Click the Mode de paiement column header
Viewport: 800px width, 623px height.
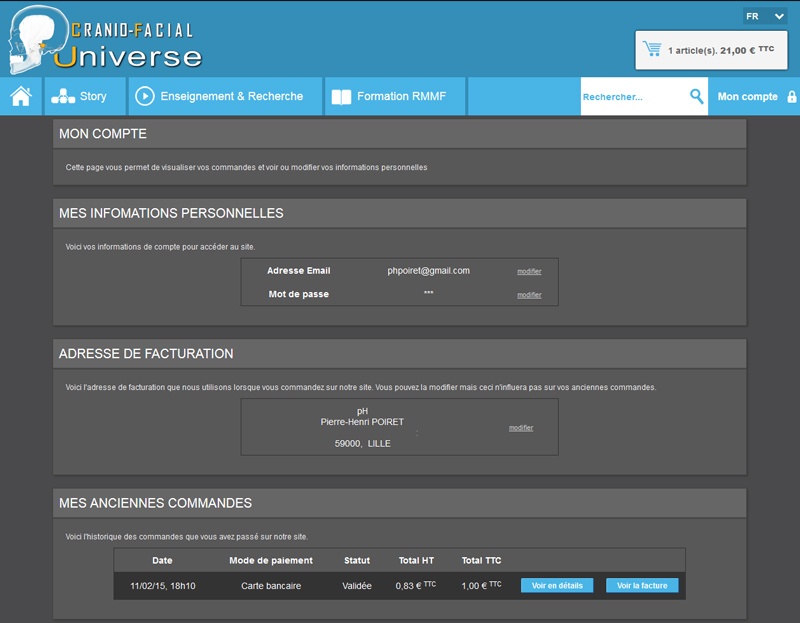pyautogui.click(x=271, y=560)
